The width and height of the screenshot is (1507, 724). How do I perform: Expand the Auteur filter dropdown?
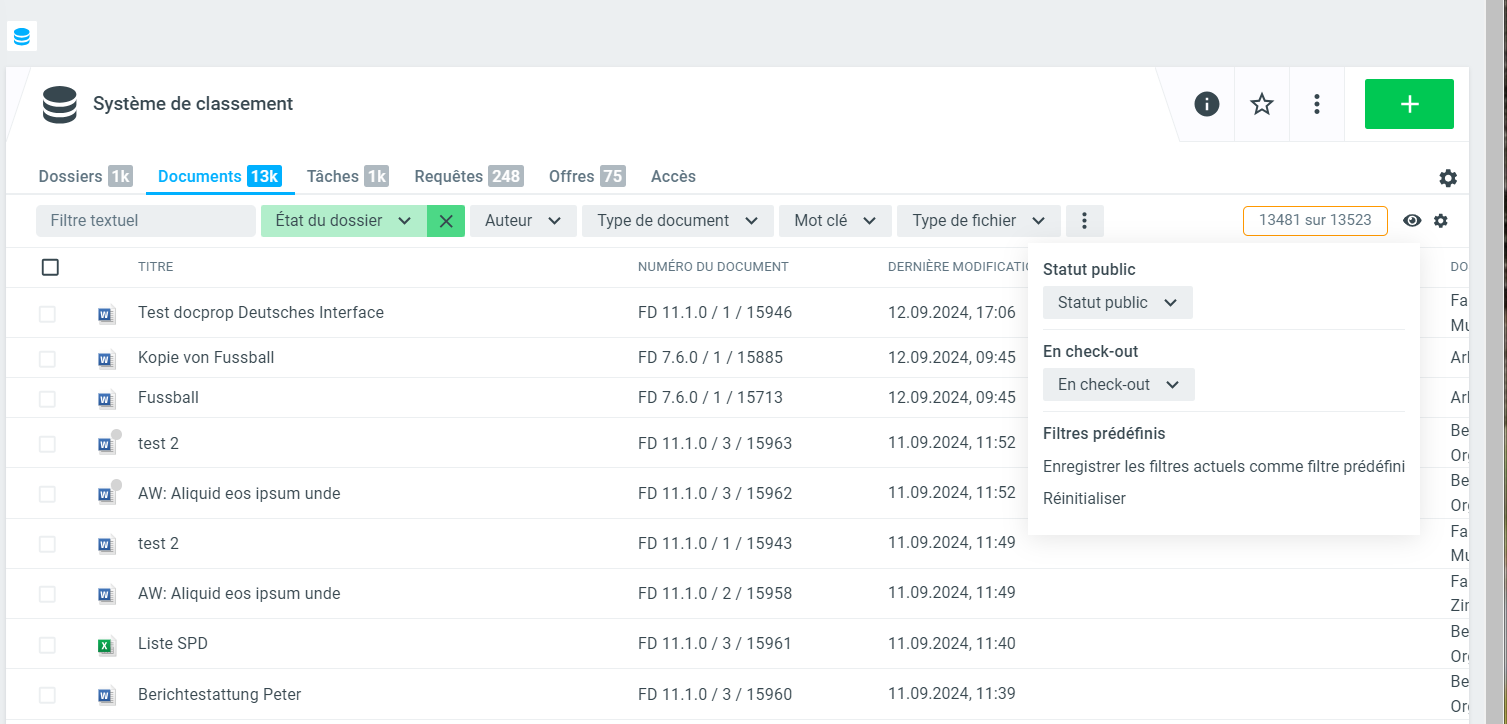pyautogui.click(x=523, y=221)
